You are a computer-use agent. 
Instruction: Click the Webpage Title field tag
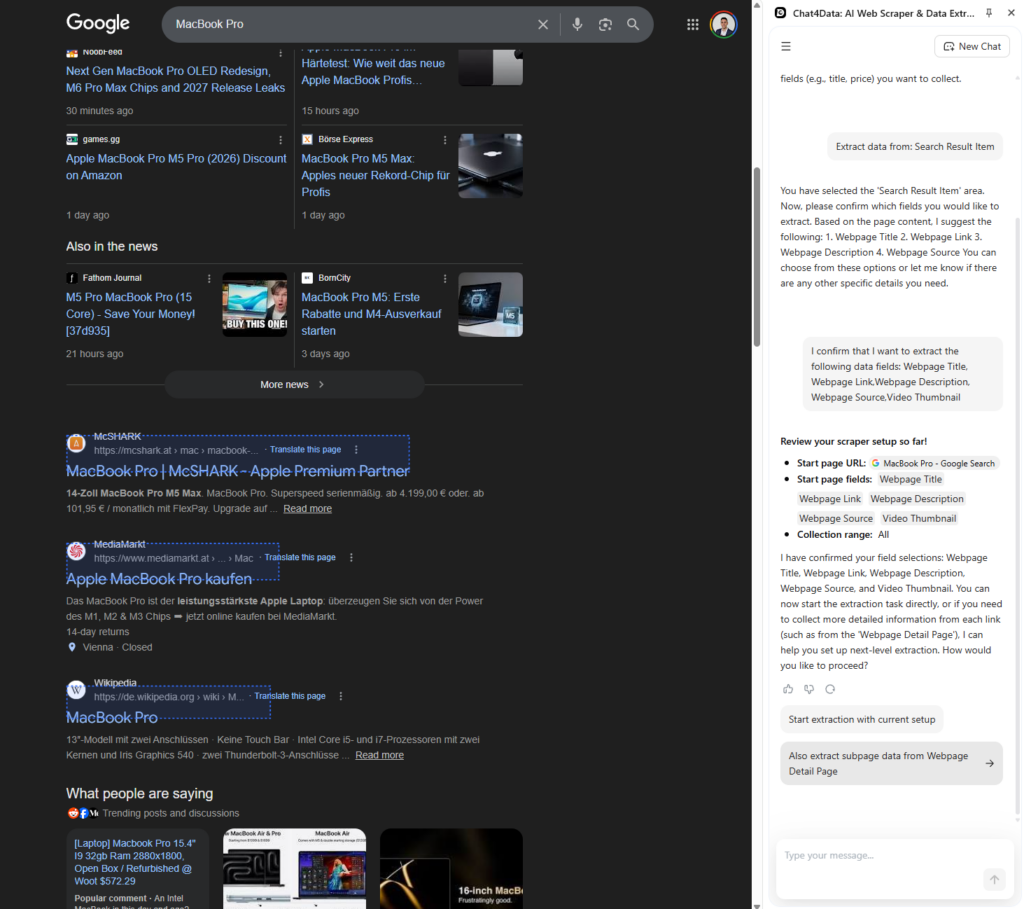point(910,479)
